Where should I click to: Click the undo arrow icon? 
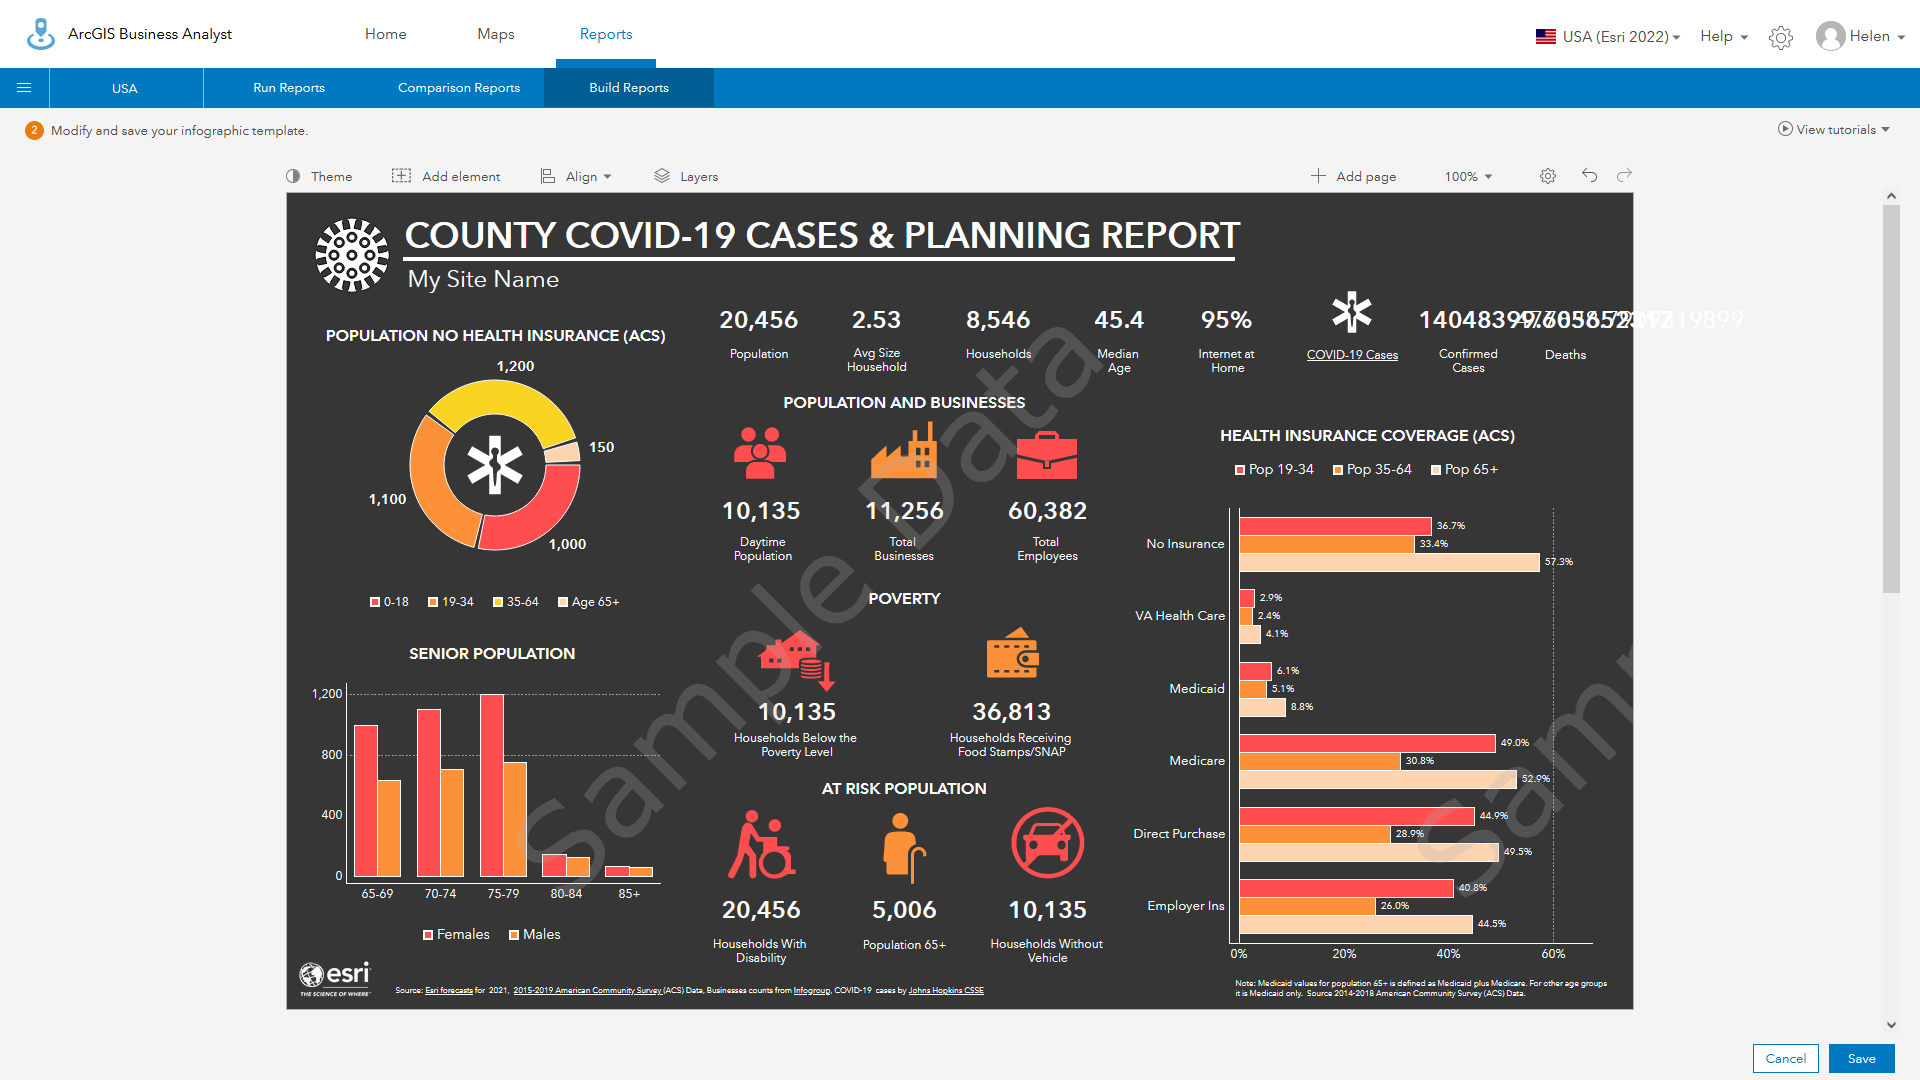coord(1590,175)
